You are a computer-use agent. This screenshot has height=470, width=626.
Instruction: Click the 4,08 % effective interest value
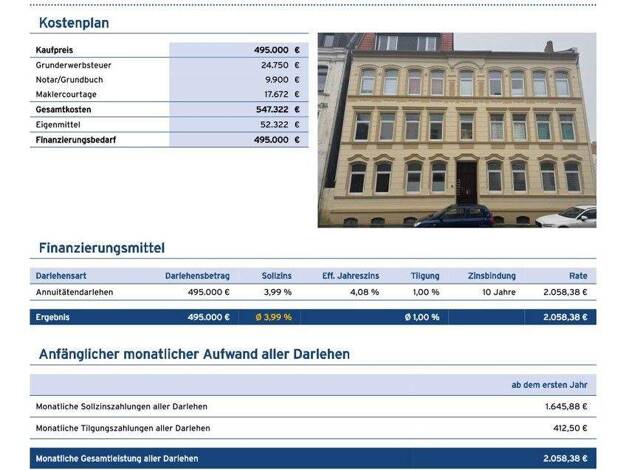[364, 292]
